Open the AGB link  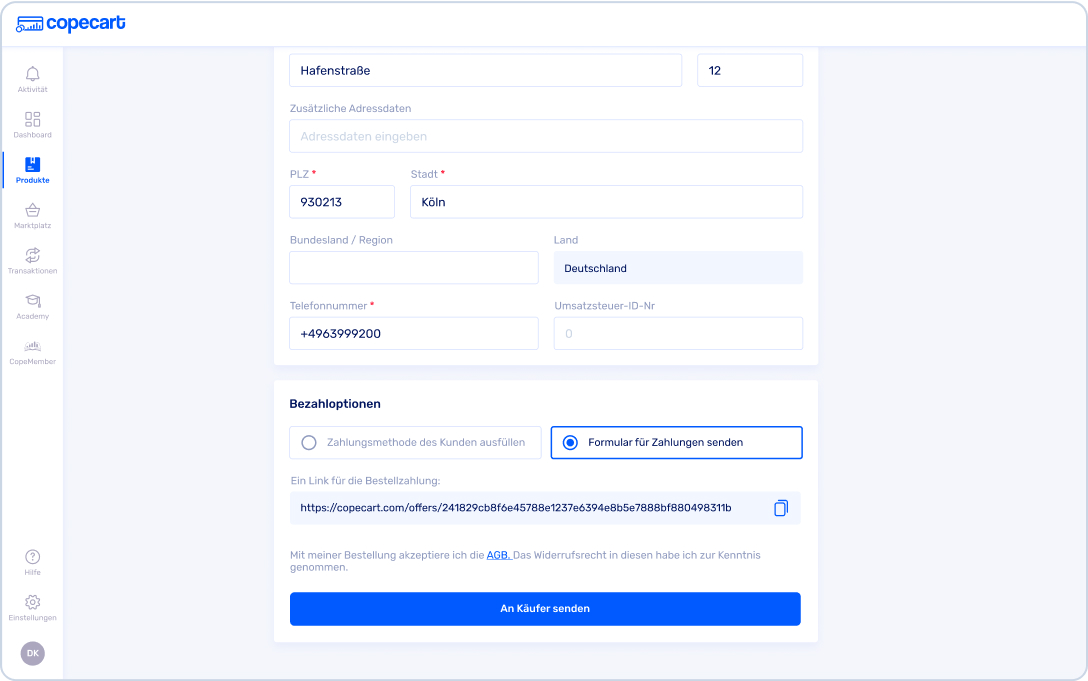498,555
